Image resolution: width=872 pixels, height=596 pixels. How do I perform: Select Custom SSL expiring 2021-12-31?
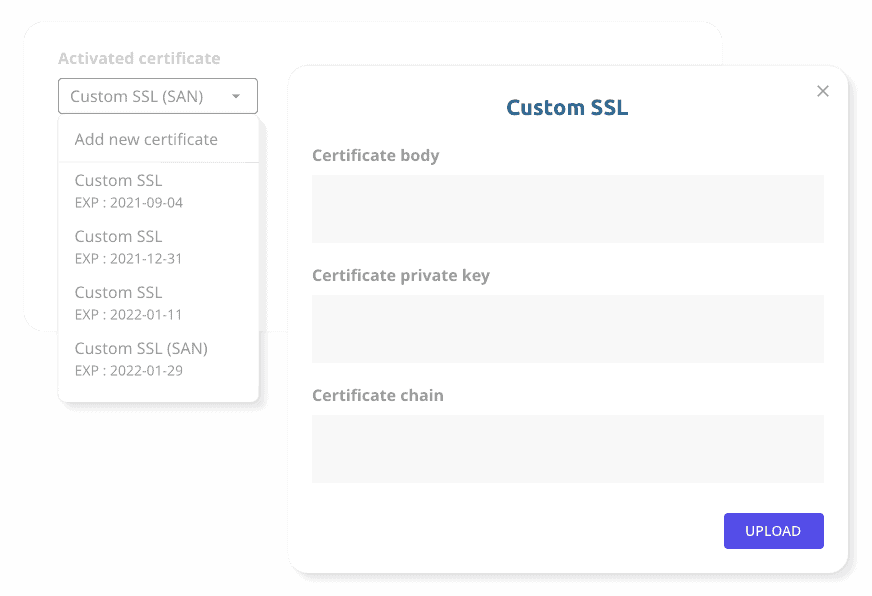tap(158, 247)
